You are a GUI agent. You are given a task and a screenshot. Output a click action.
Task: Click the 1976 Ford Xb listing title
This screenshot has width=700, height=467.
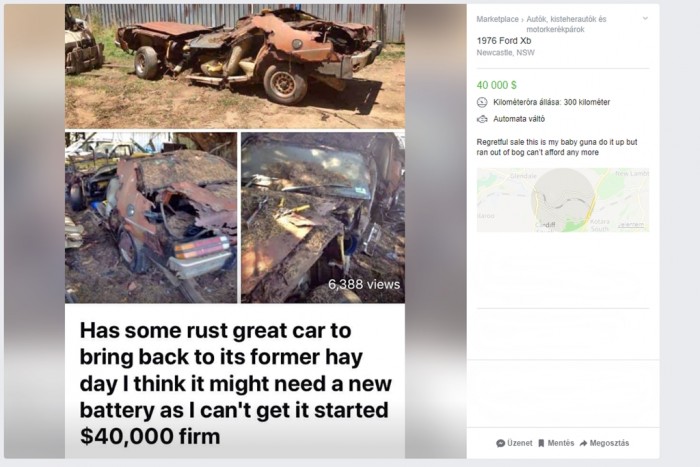504,41
